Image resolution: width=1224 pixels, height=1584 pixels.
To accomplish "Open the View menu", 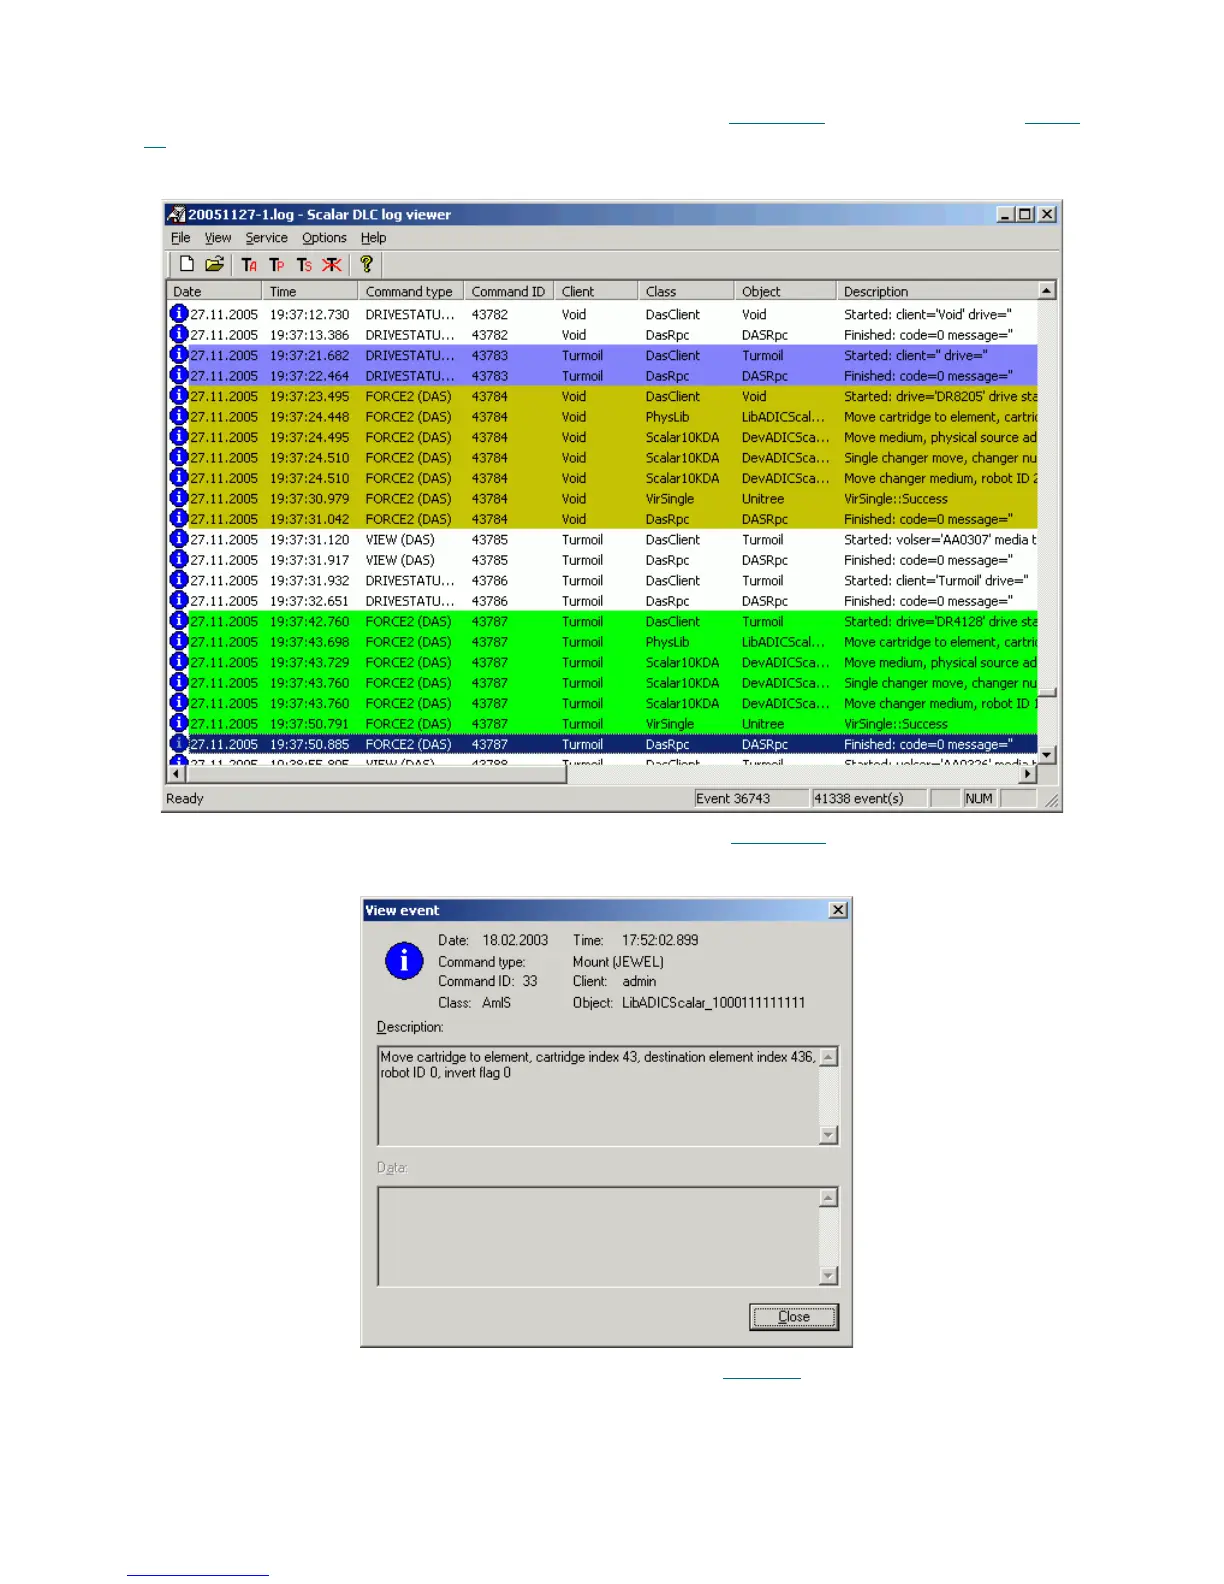I will click(218, 238).
